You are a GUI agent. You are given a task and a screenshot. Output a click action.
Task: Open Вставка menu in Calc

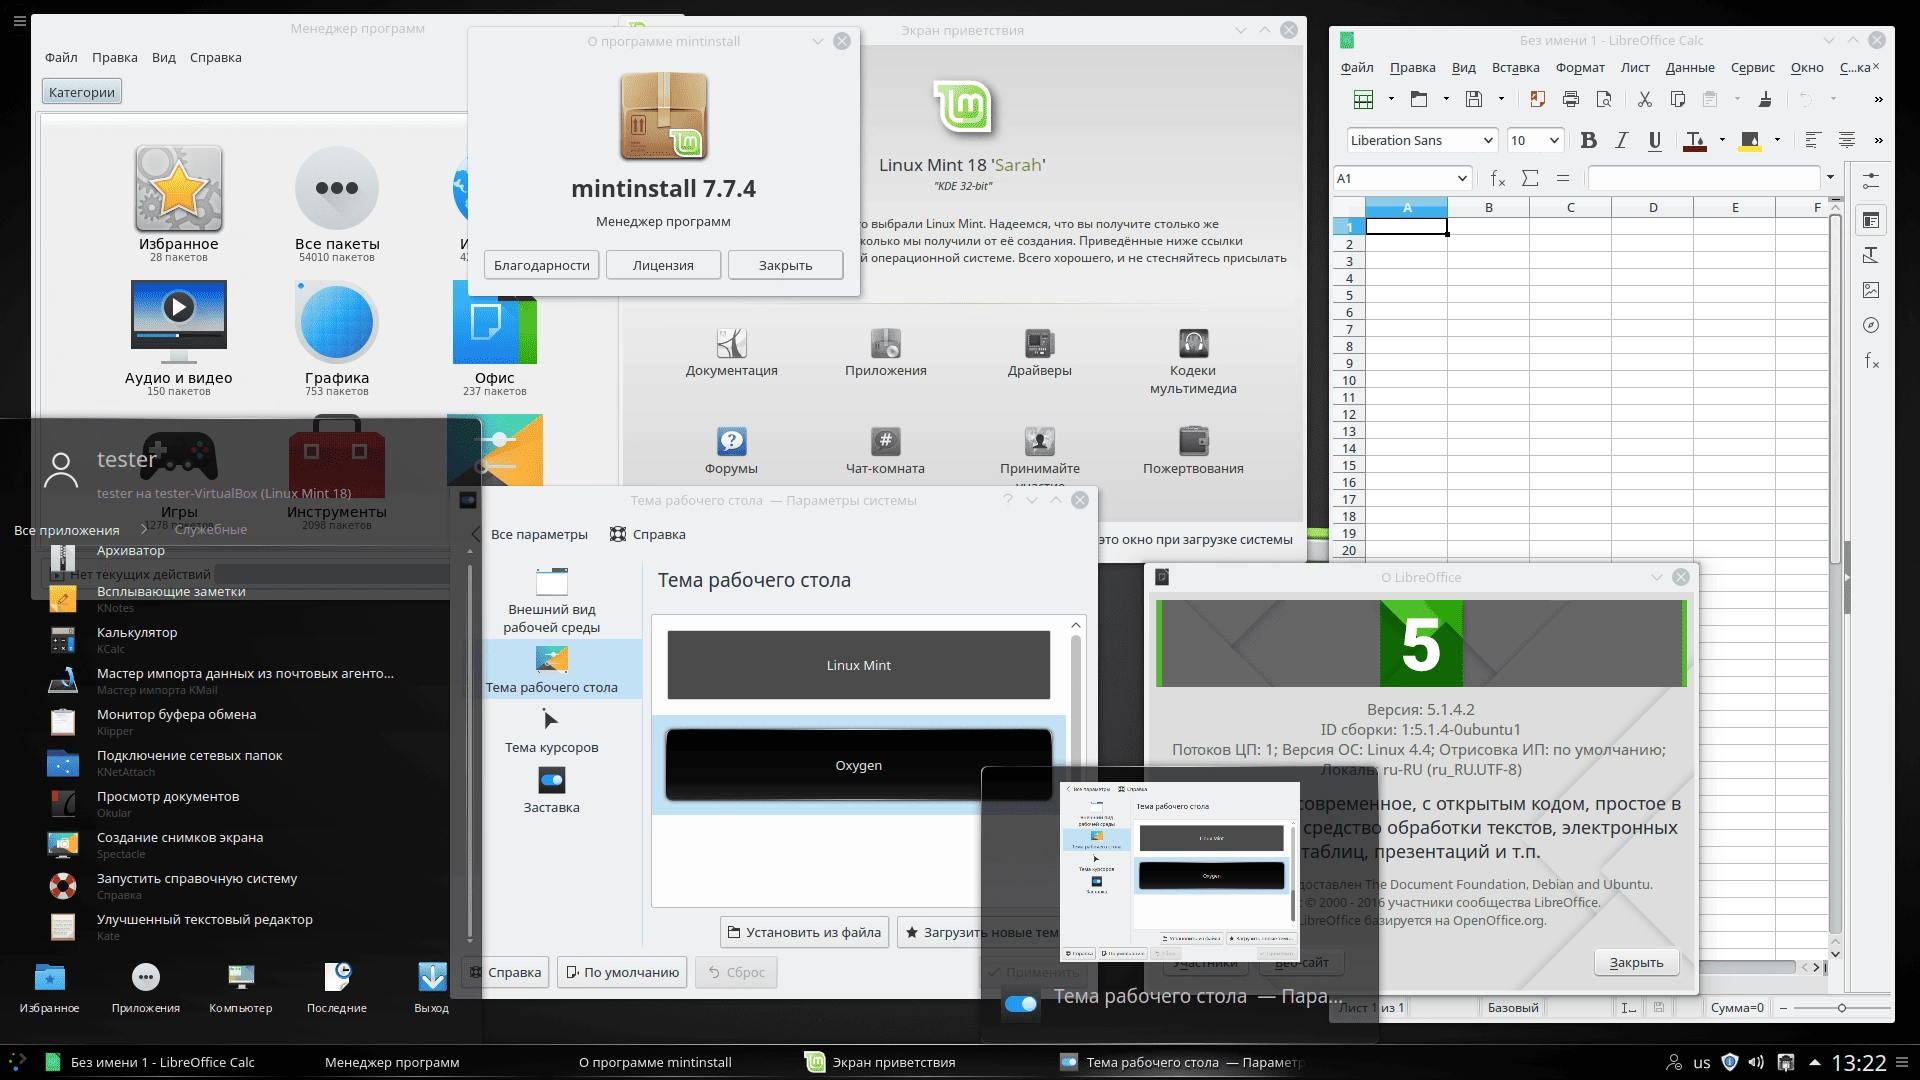[x=1515, y=67]
